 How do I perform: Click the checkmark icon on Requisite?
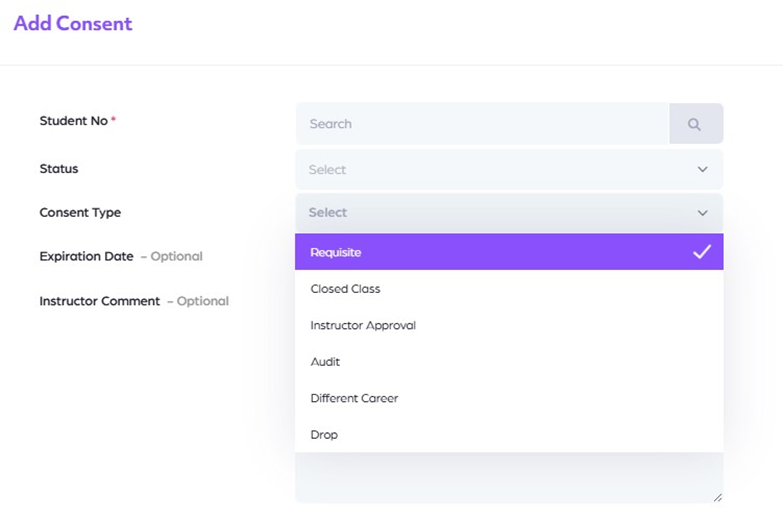(x=702, y=252)
